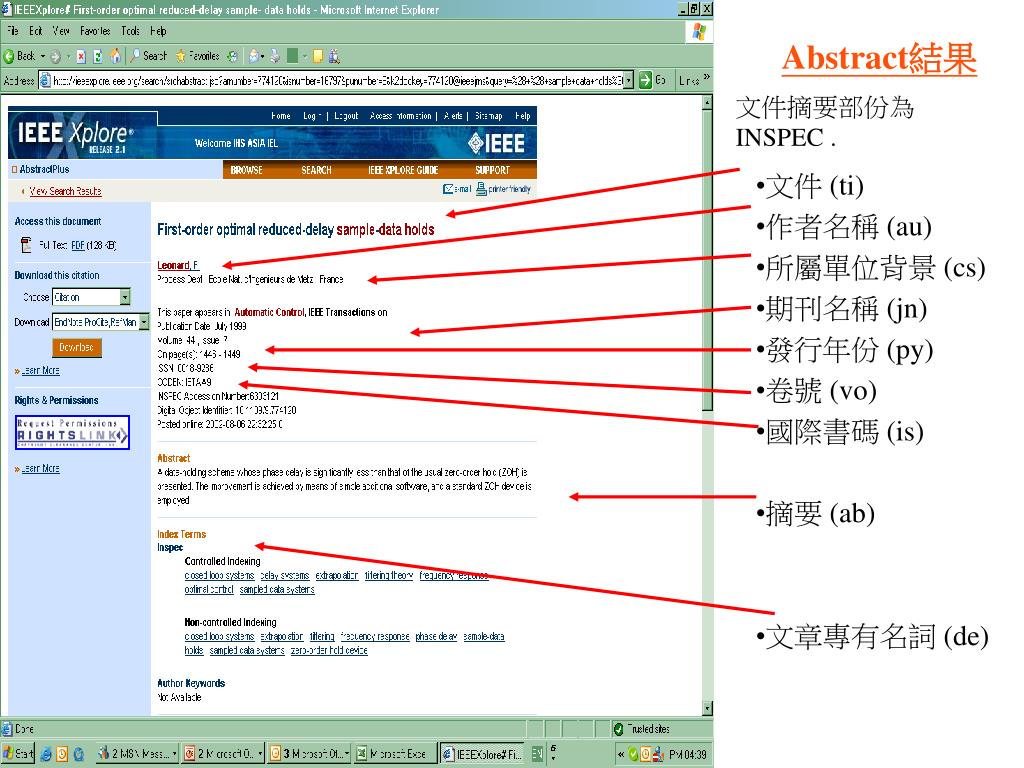The width and height of the screenshot is (1024, 768).
Task: Refresh the page with the green refresh icon
Action: pos(98,56)
